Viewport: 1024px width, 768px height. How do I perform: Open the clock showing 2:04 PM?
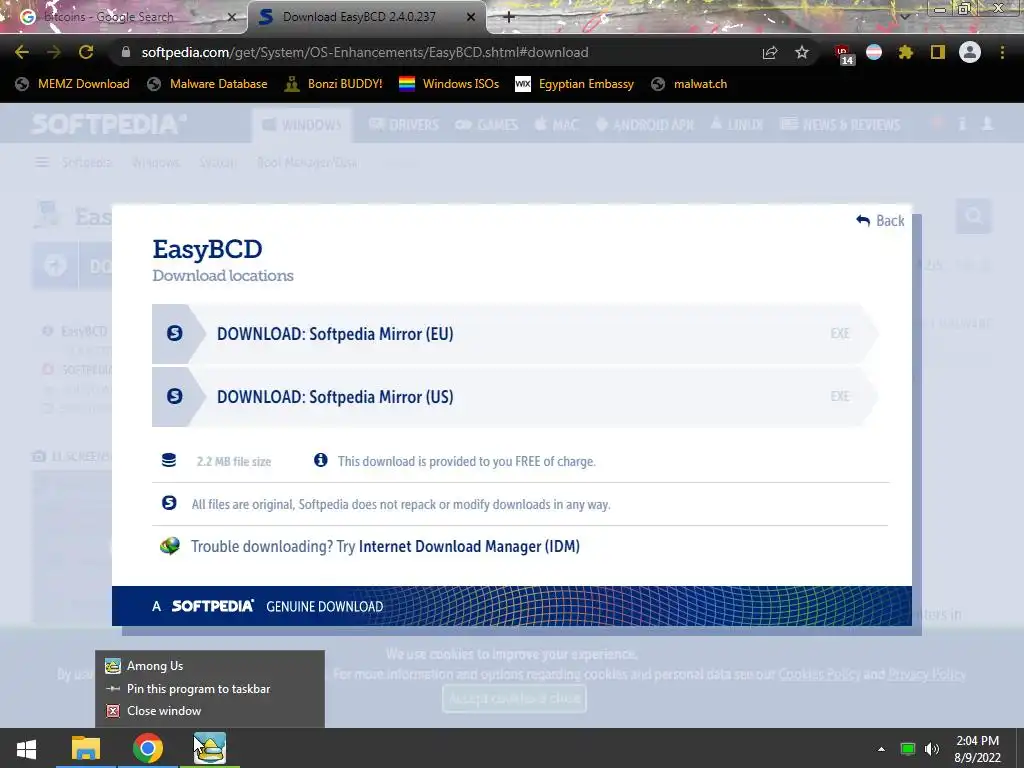click(978, 749)
